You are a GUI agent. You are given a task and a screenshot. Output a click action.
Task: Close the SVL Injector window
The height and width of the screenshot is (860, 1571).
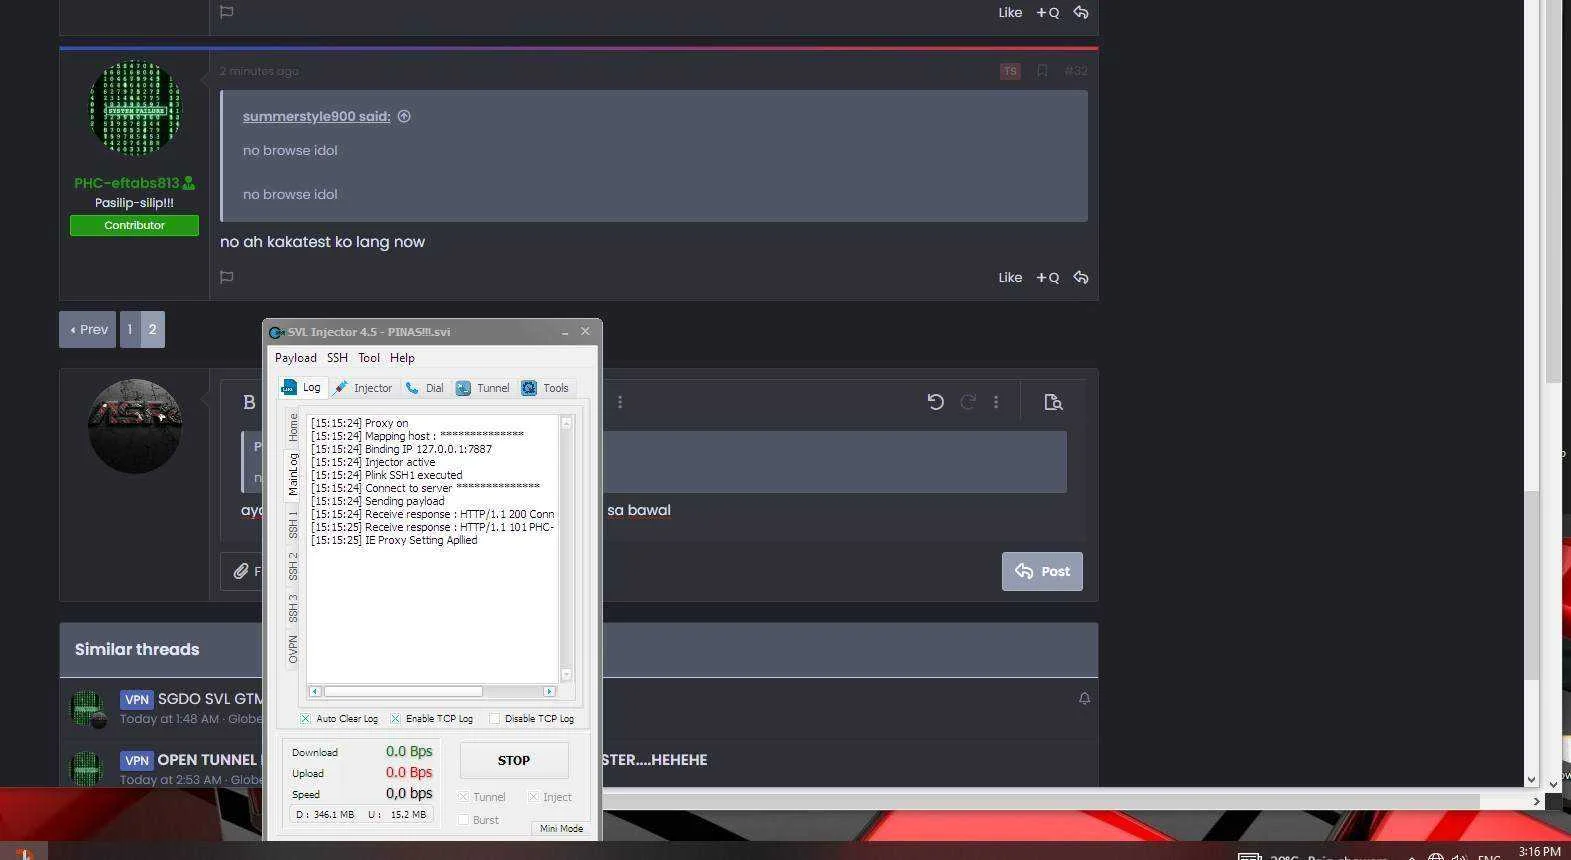(586, 331)
